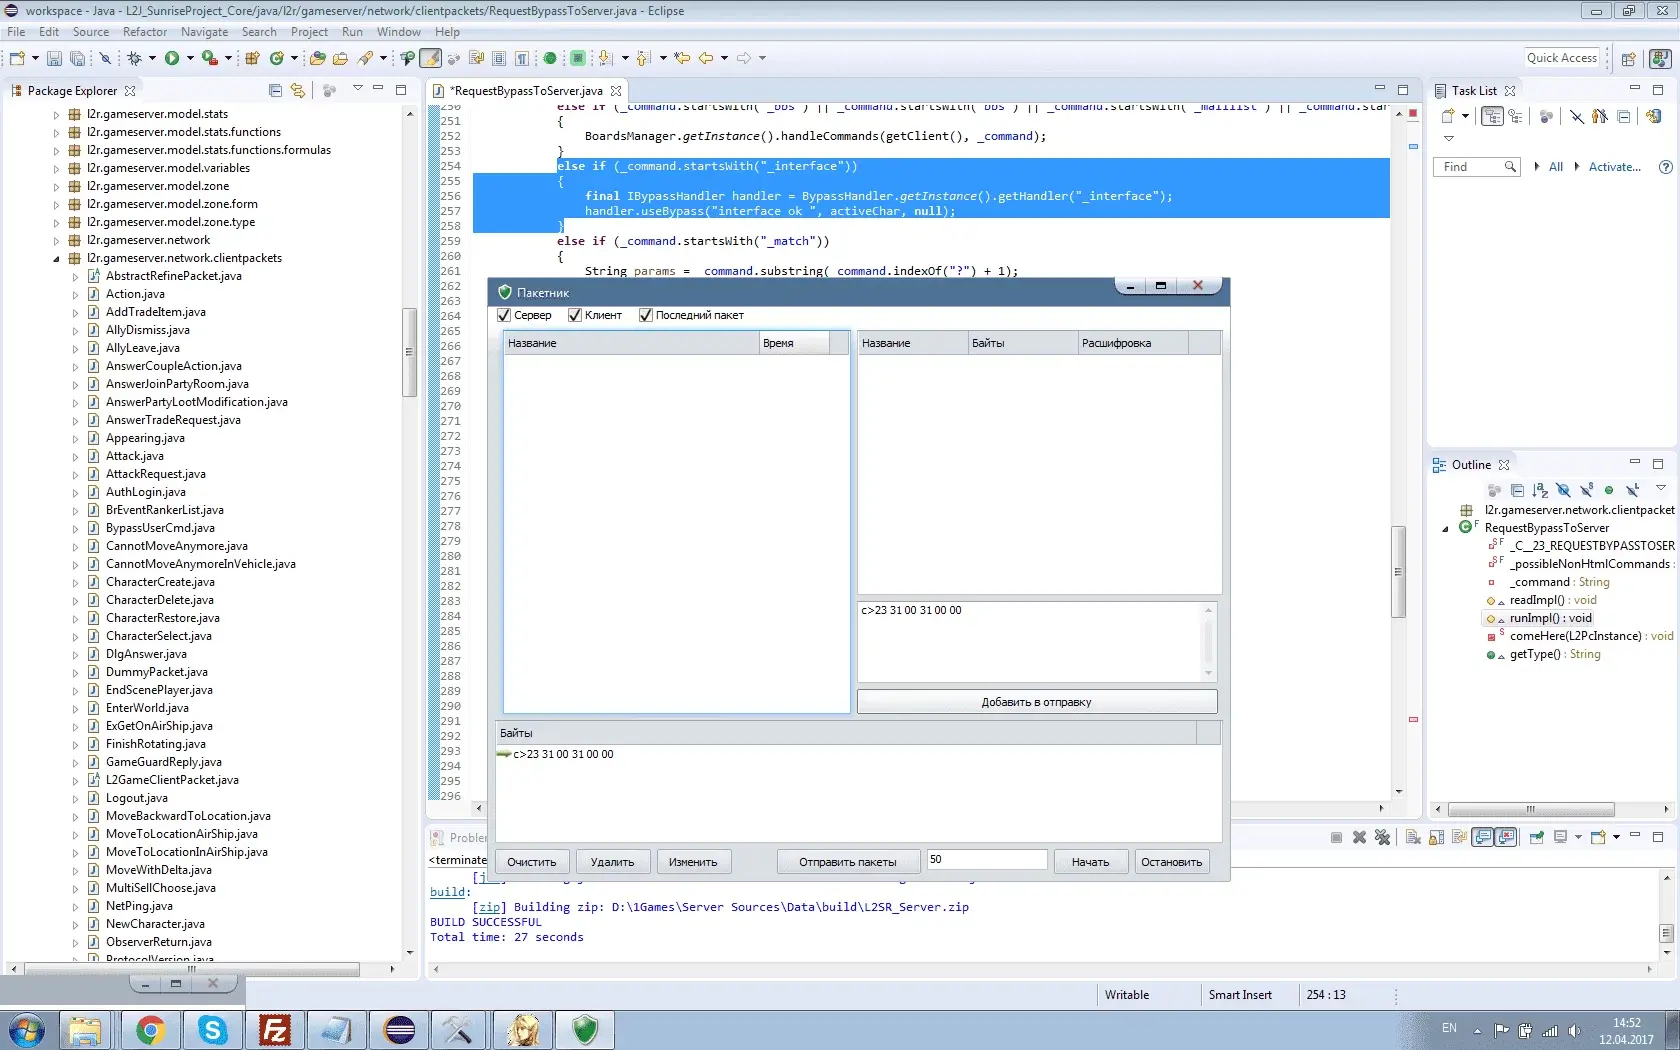Click the New Java Package icon
Image resolution: width=1680 pixels, height=1050 pixels.
pos(252,58)
